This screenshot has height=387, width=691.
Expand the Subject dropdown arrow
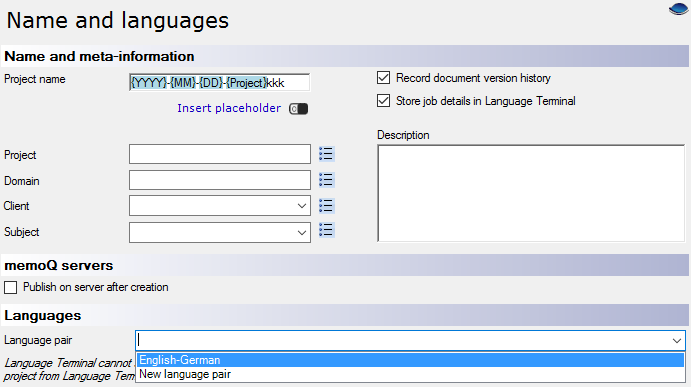point(302,232)
